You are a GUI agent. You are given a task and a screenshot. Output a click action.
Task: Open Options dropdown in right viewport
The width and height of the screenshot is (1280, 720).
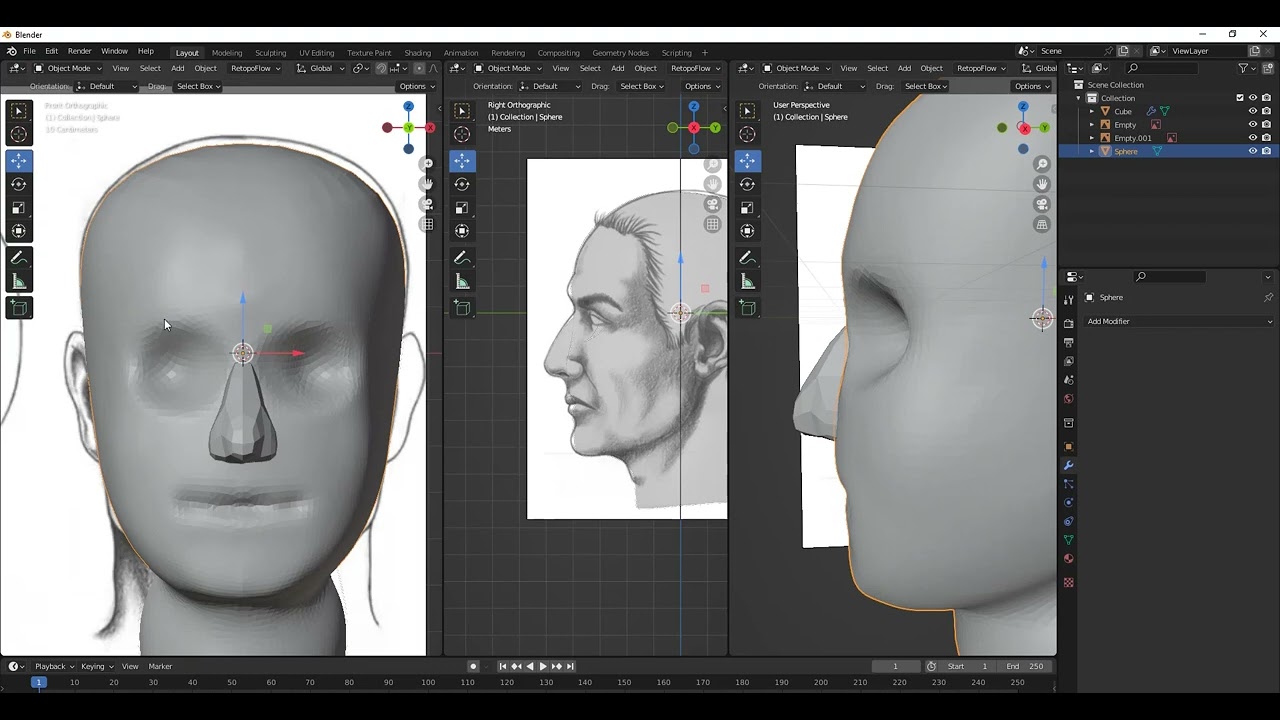pos(1032,86)
